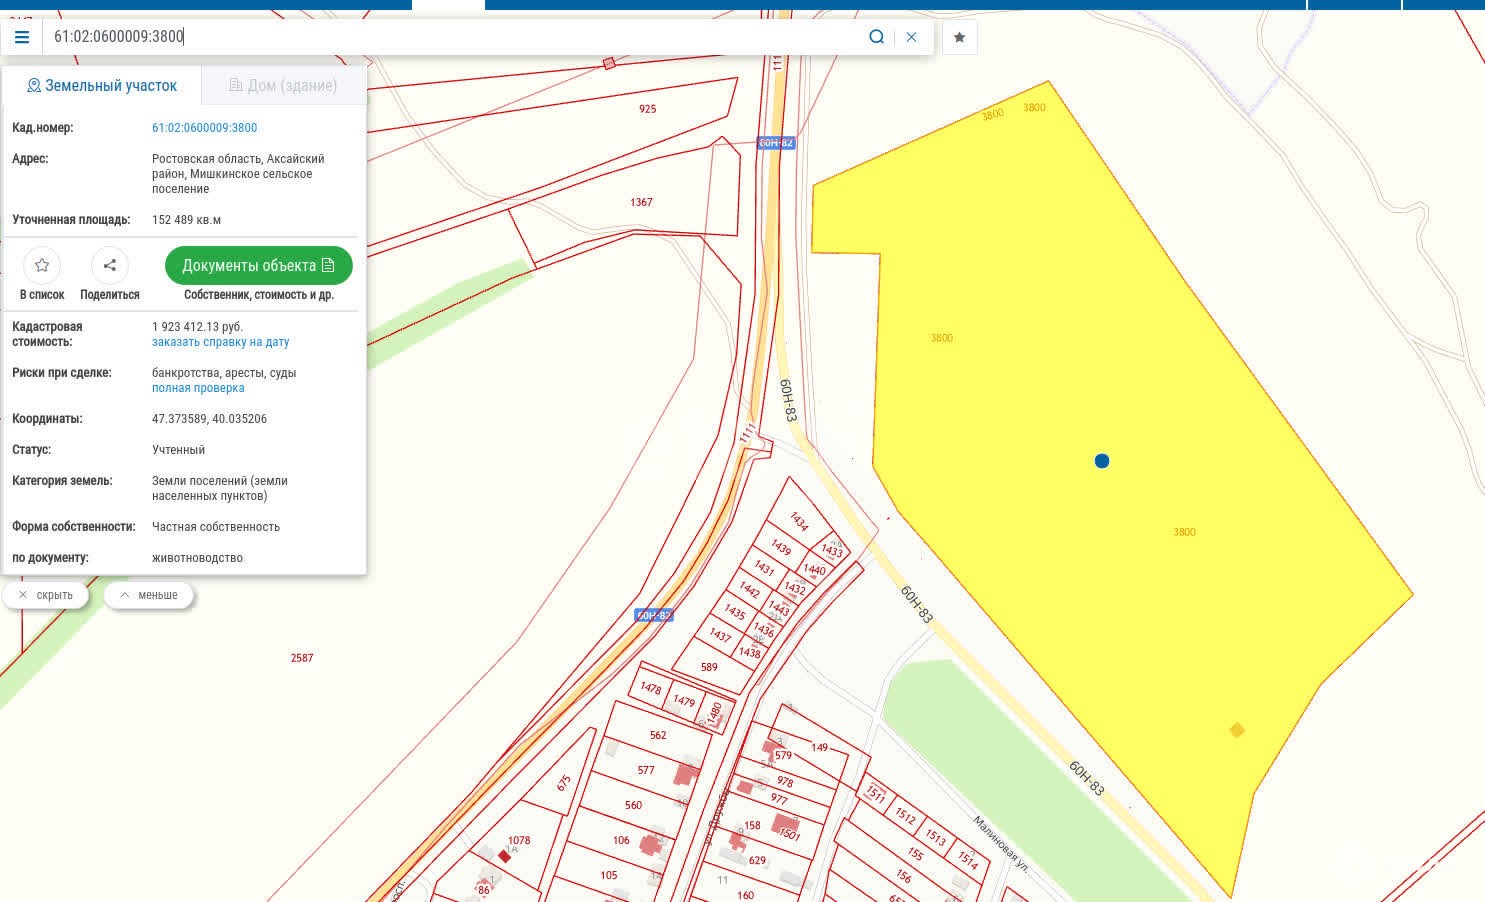Click the orange diamond marker on parcel
Screen dimensions: 1485x902
pyautogui.click(x=1237, y=730)
